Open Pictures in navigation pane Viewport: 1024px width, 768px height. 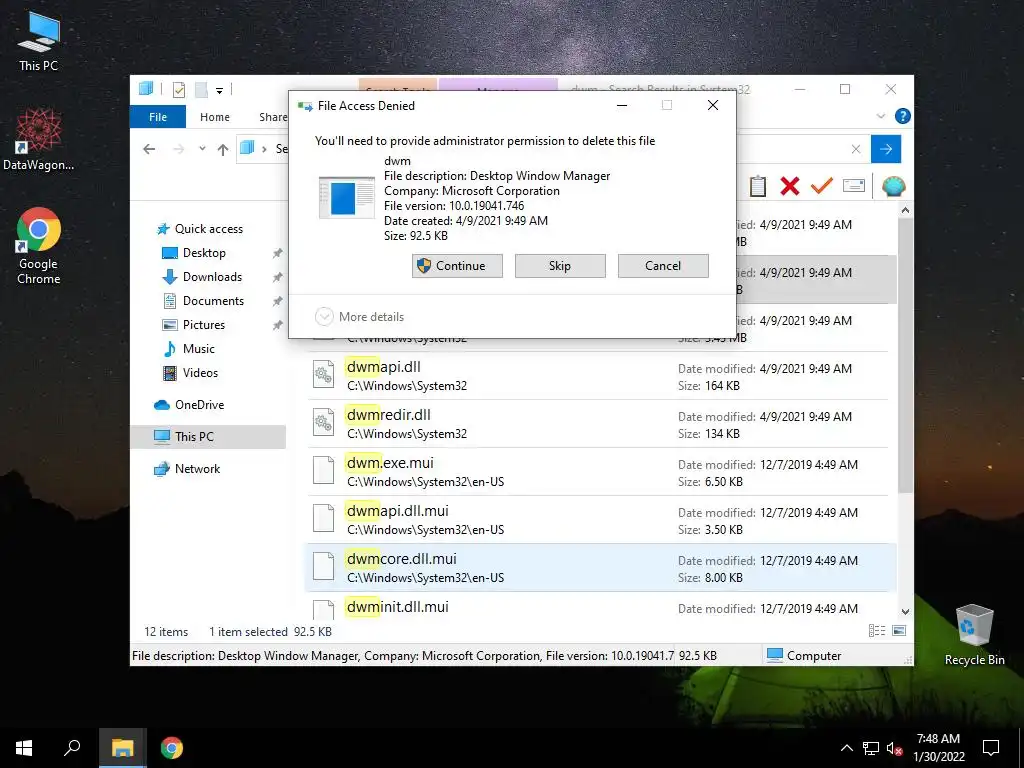click(x=193, y=325)
